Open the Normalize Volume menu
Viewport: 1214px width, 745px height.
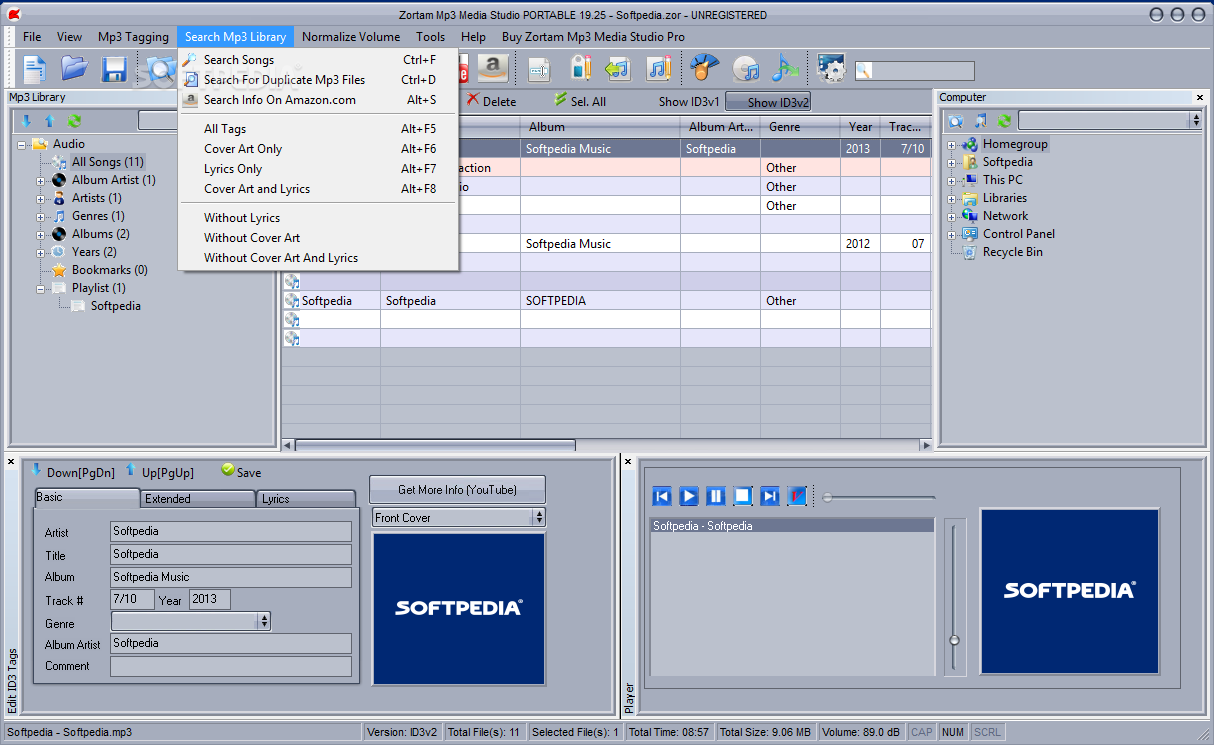pyautogui.click(x=351, y=37)
